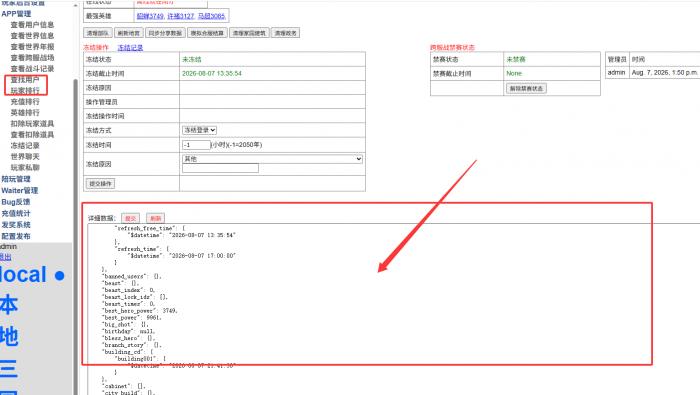
Task: Click the 同步分享数据 button
Action: pos(165,33)
